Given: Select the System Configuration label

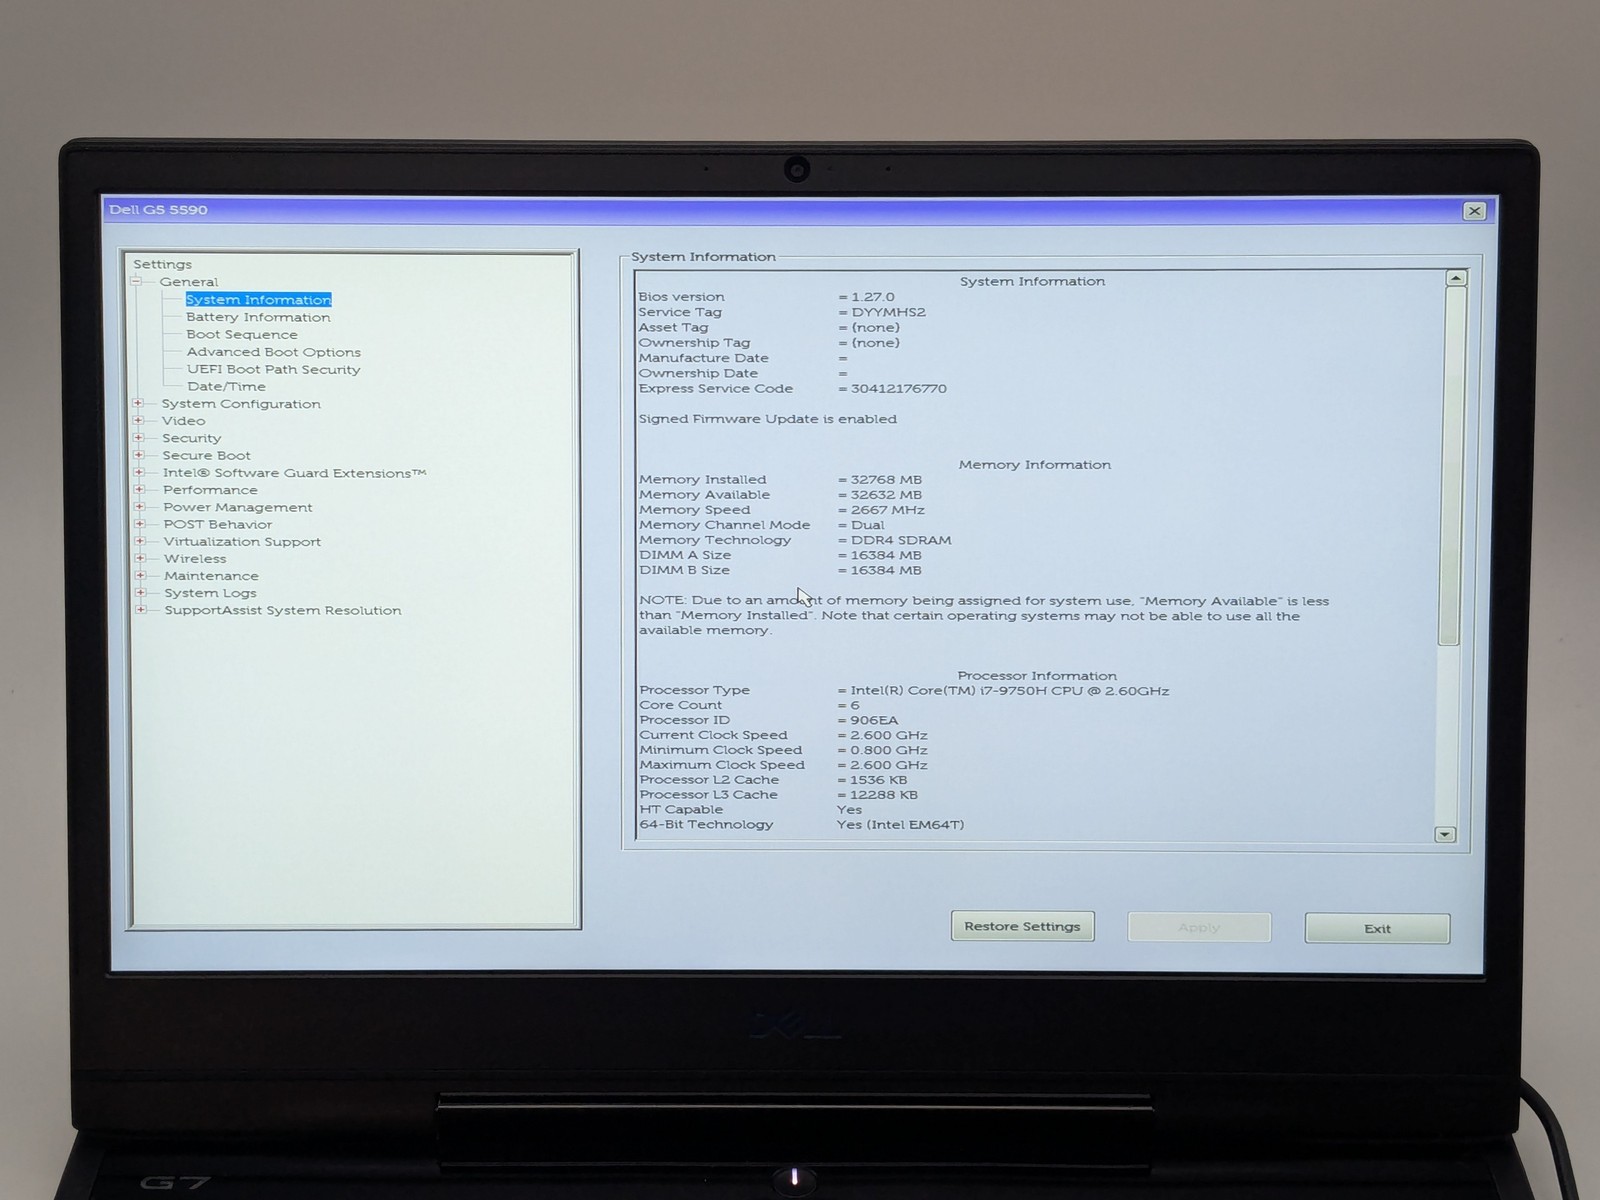Looking at the screenshot, I should click(x=241, y=404).
